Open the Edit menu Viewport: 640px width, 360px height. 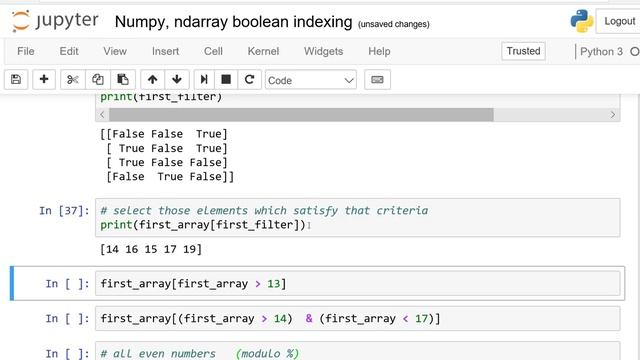click(x=69, y=51)
